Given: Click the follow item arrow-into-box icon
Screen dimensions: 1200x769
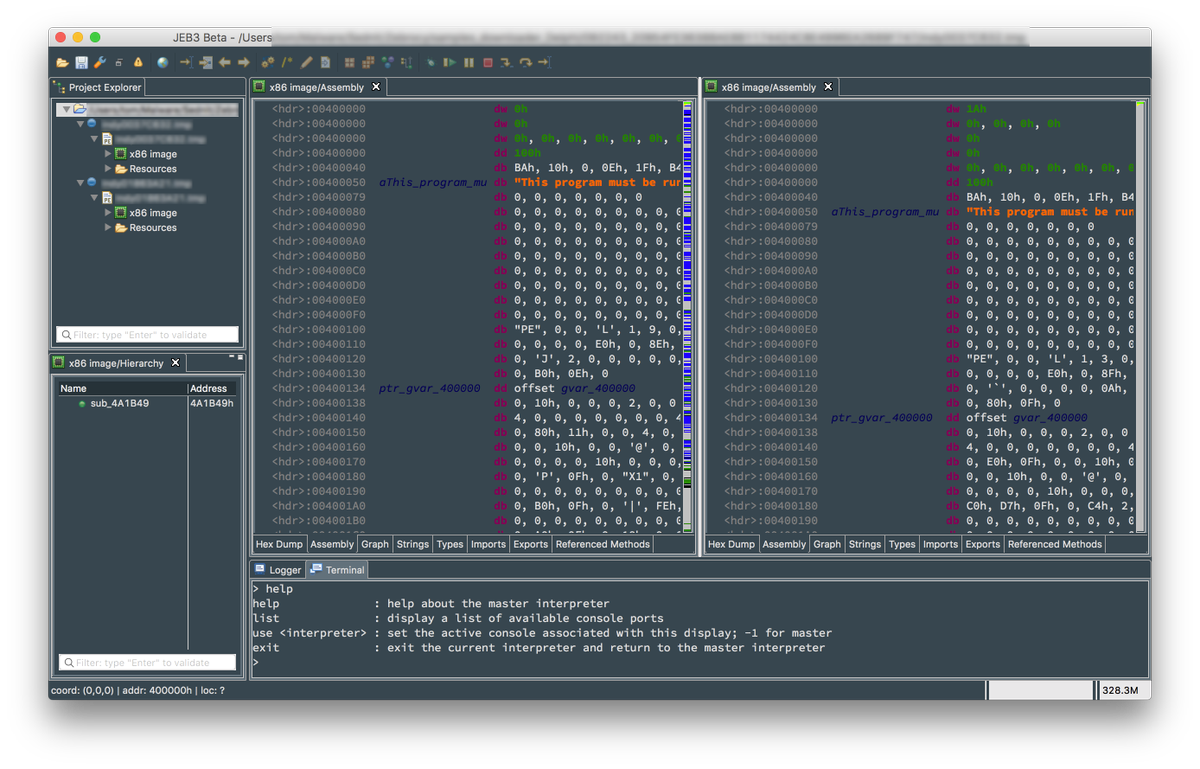Looking at the screenshot, I should (x=206, y=62).
